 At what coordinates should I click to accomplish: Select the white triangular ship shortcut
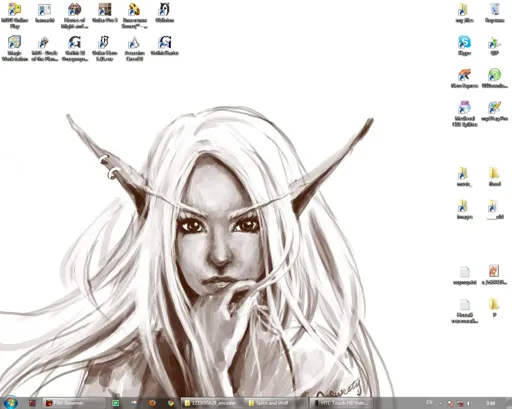point(134,49)
